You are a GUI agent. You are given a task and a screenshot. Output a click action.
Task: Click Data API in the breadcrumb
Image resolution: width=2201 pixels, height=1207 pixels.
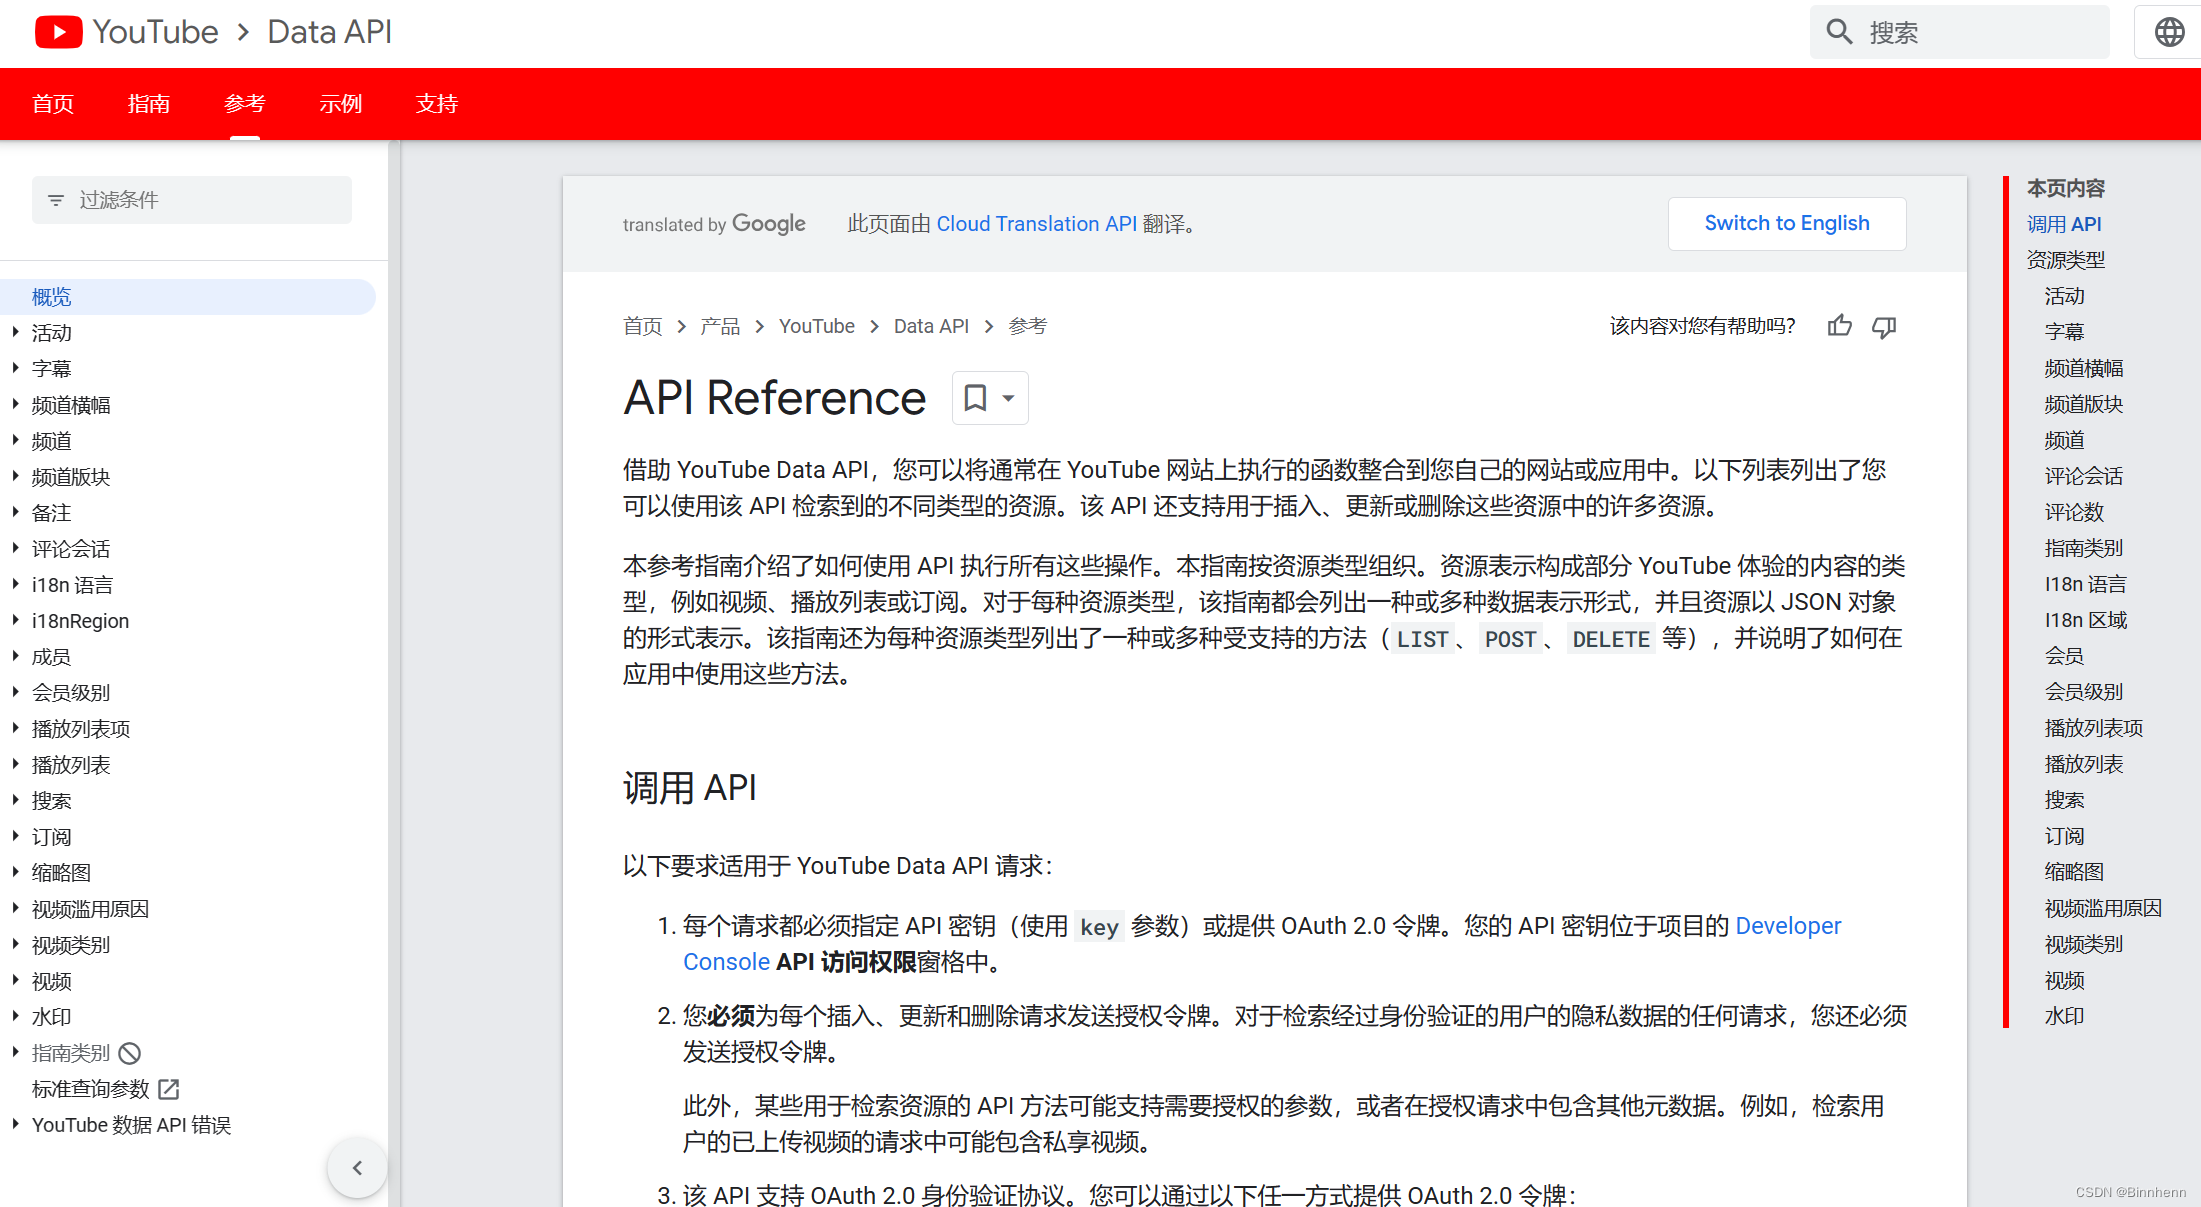[x=930, y=326]
